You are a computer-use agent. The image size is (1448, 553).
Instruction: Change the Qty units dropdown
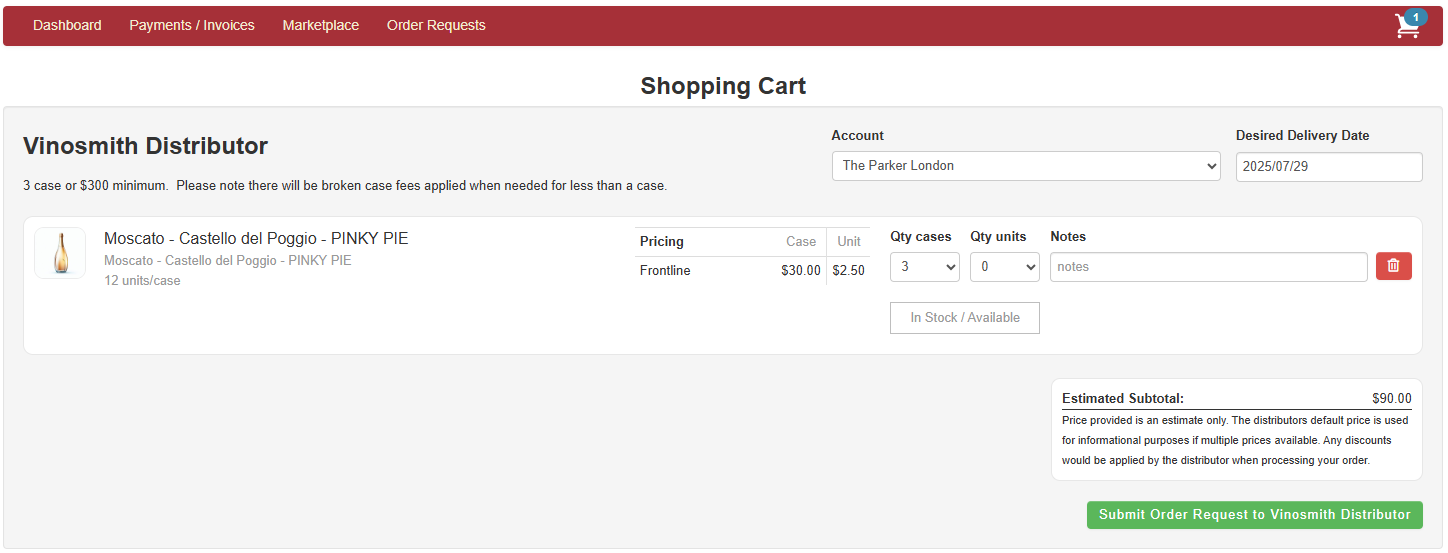coord(1005,267)
